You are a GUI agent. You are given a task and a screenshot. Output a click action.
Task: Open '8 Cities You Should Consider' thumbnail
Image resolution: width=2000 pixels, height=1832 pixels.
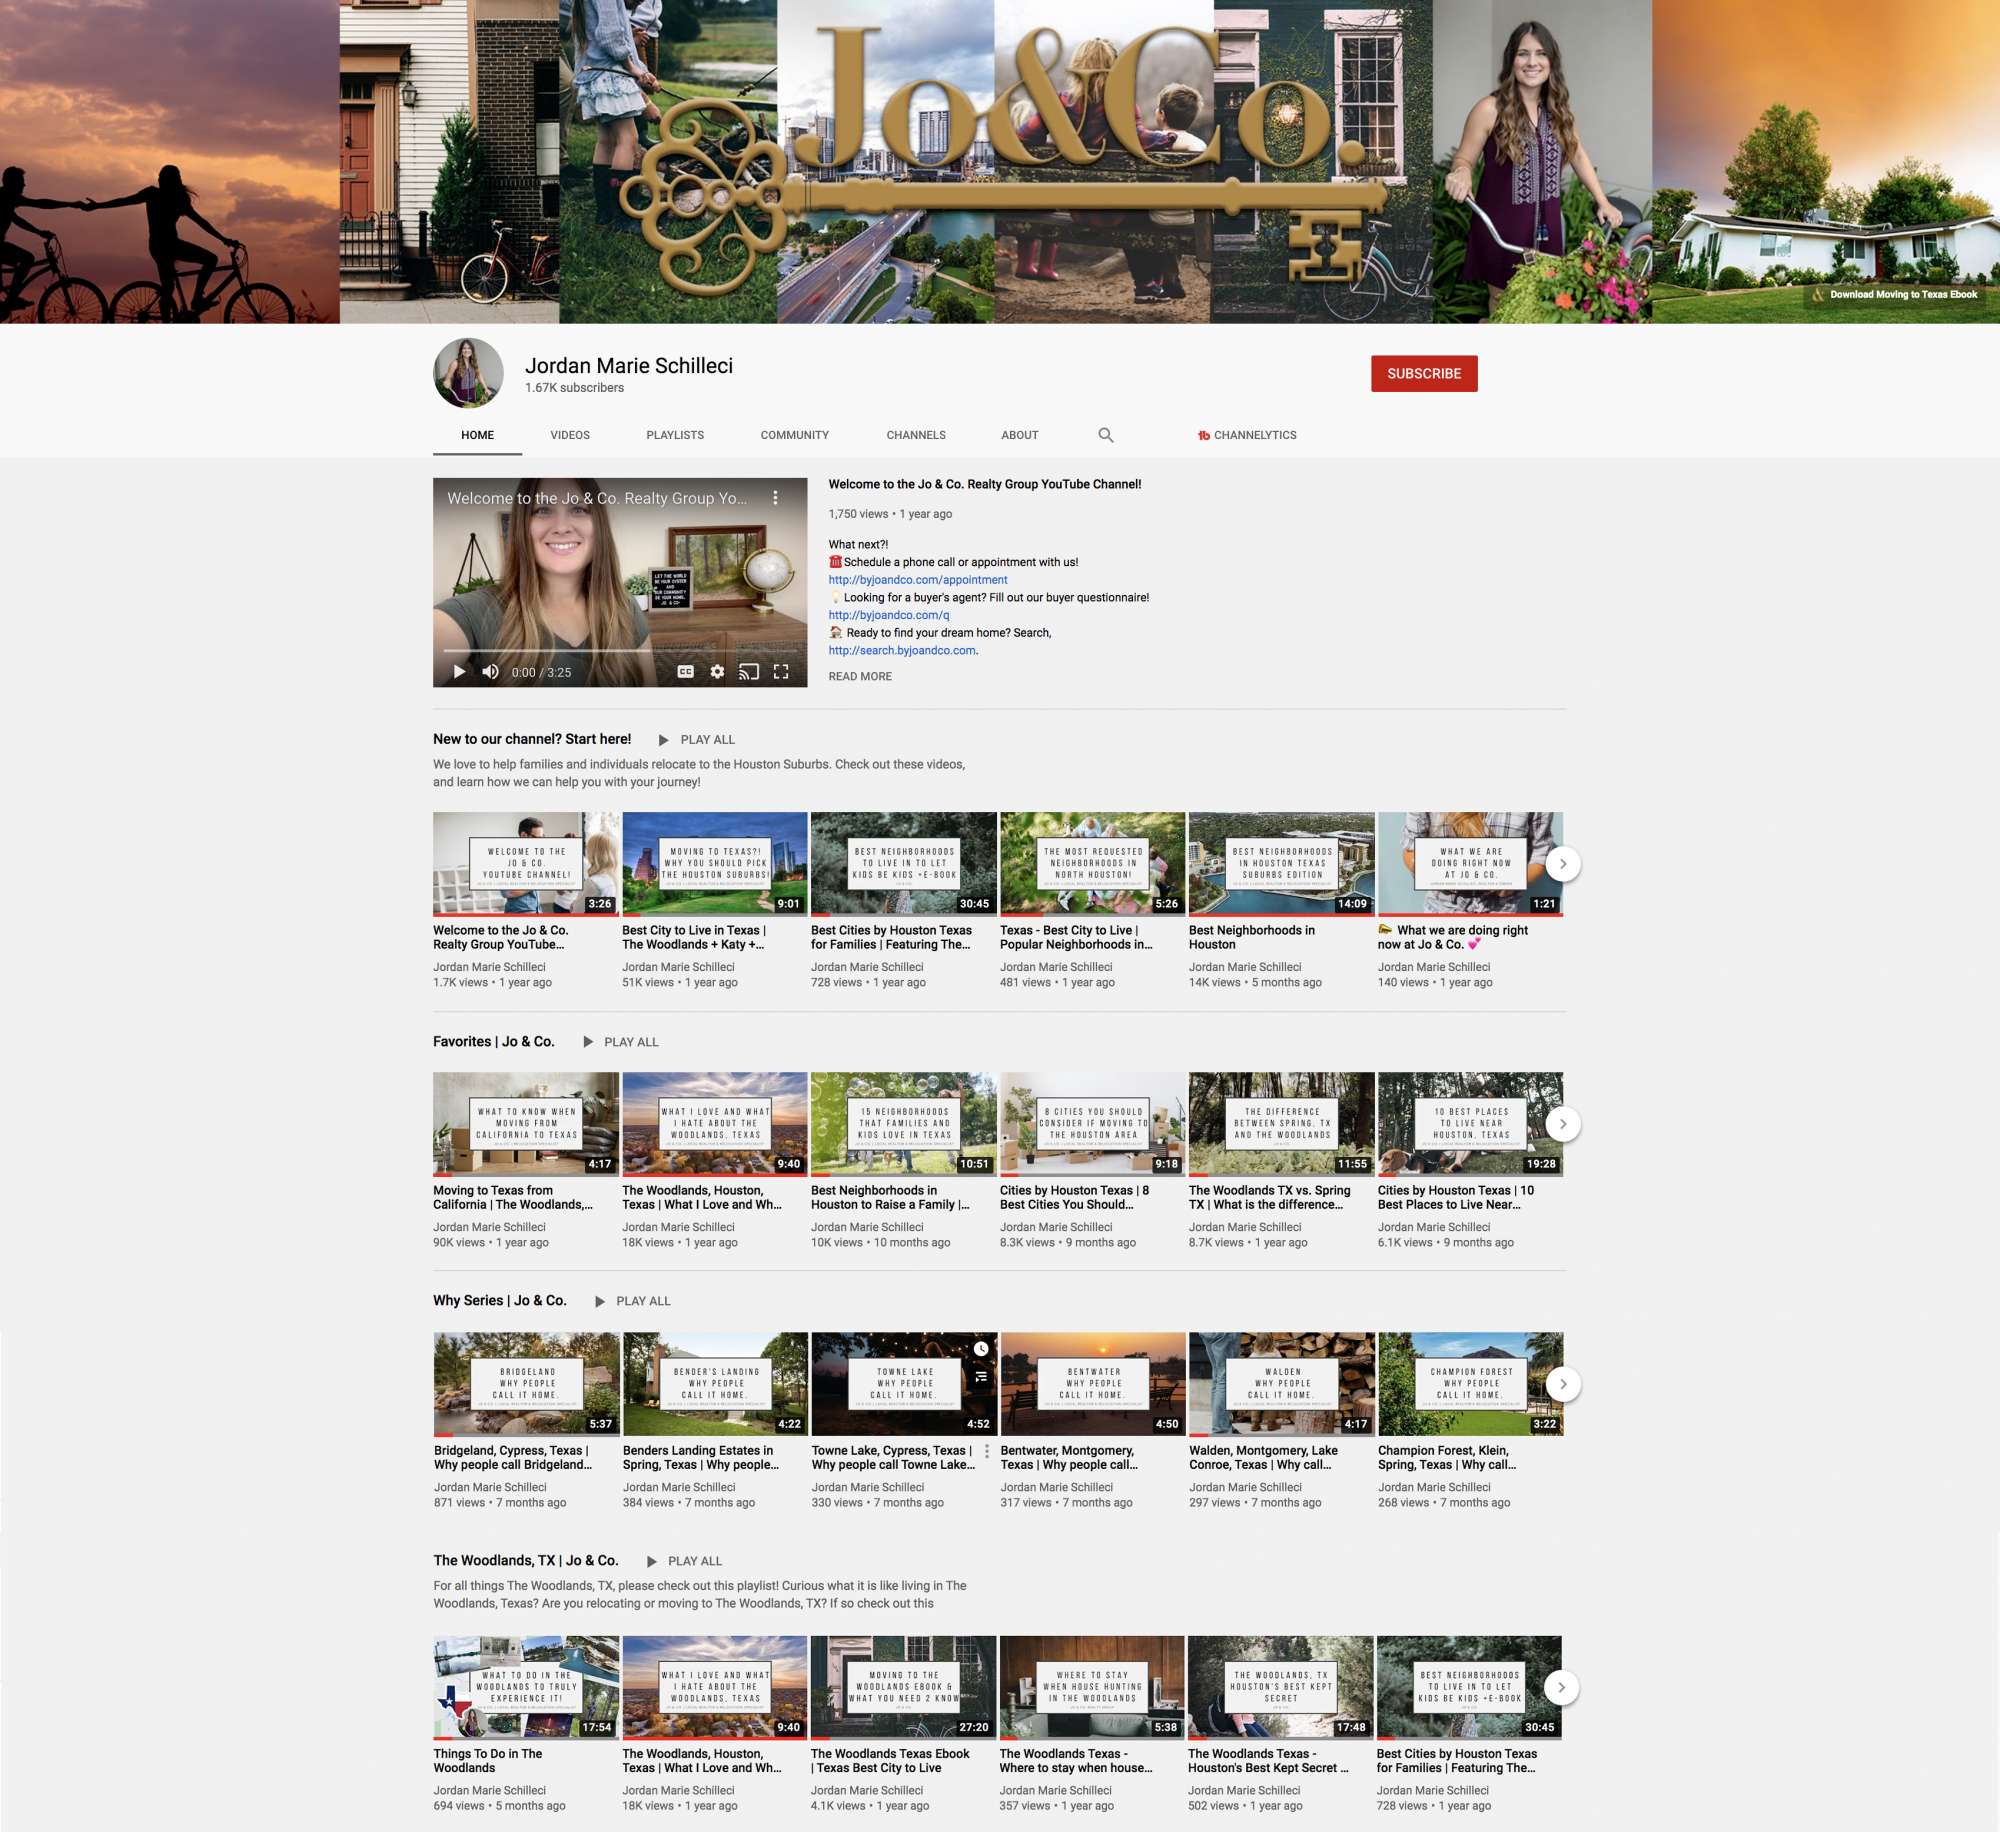1093,1124
